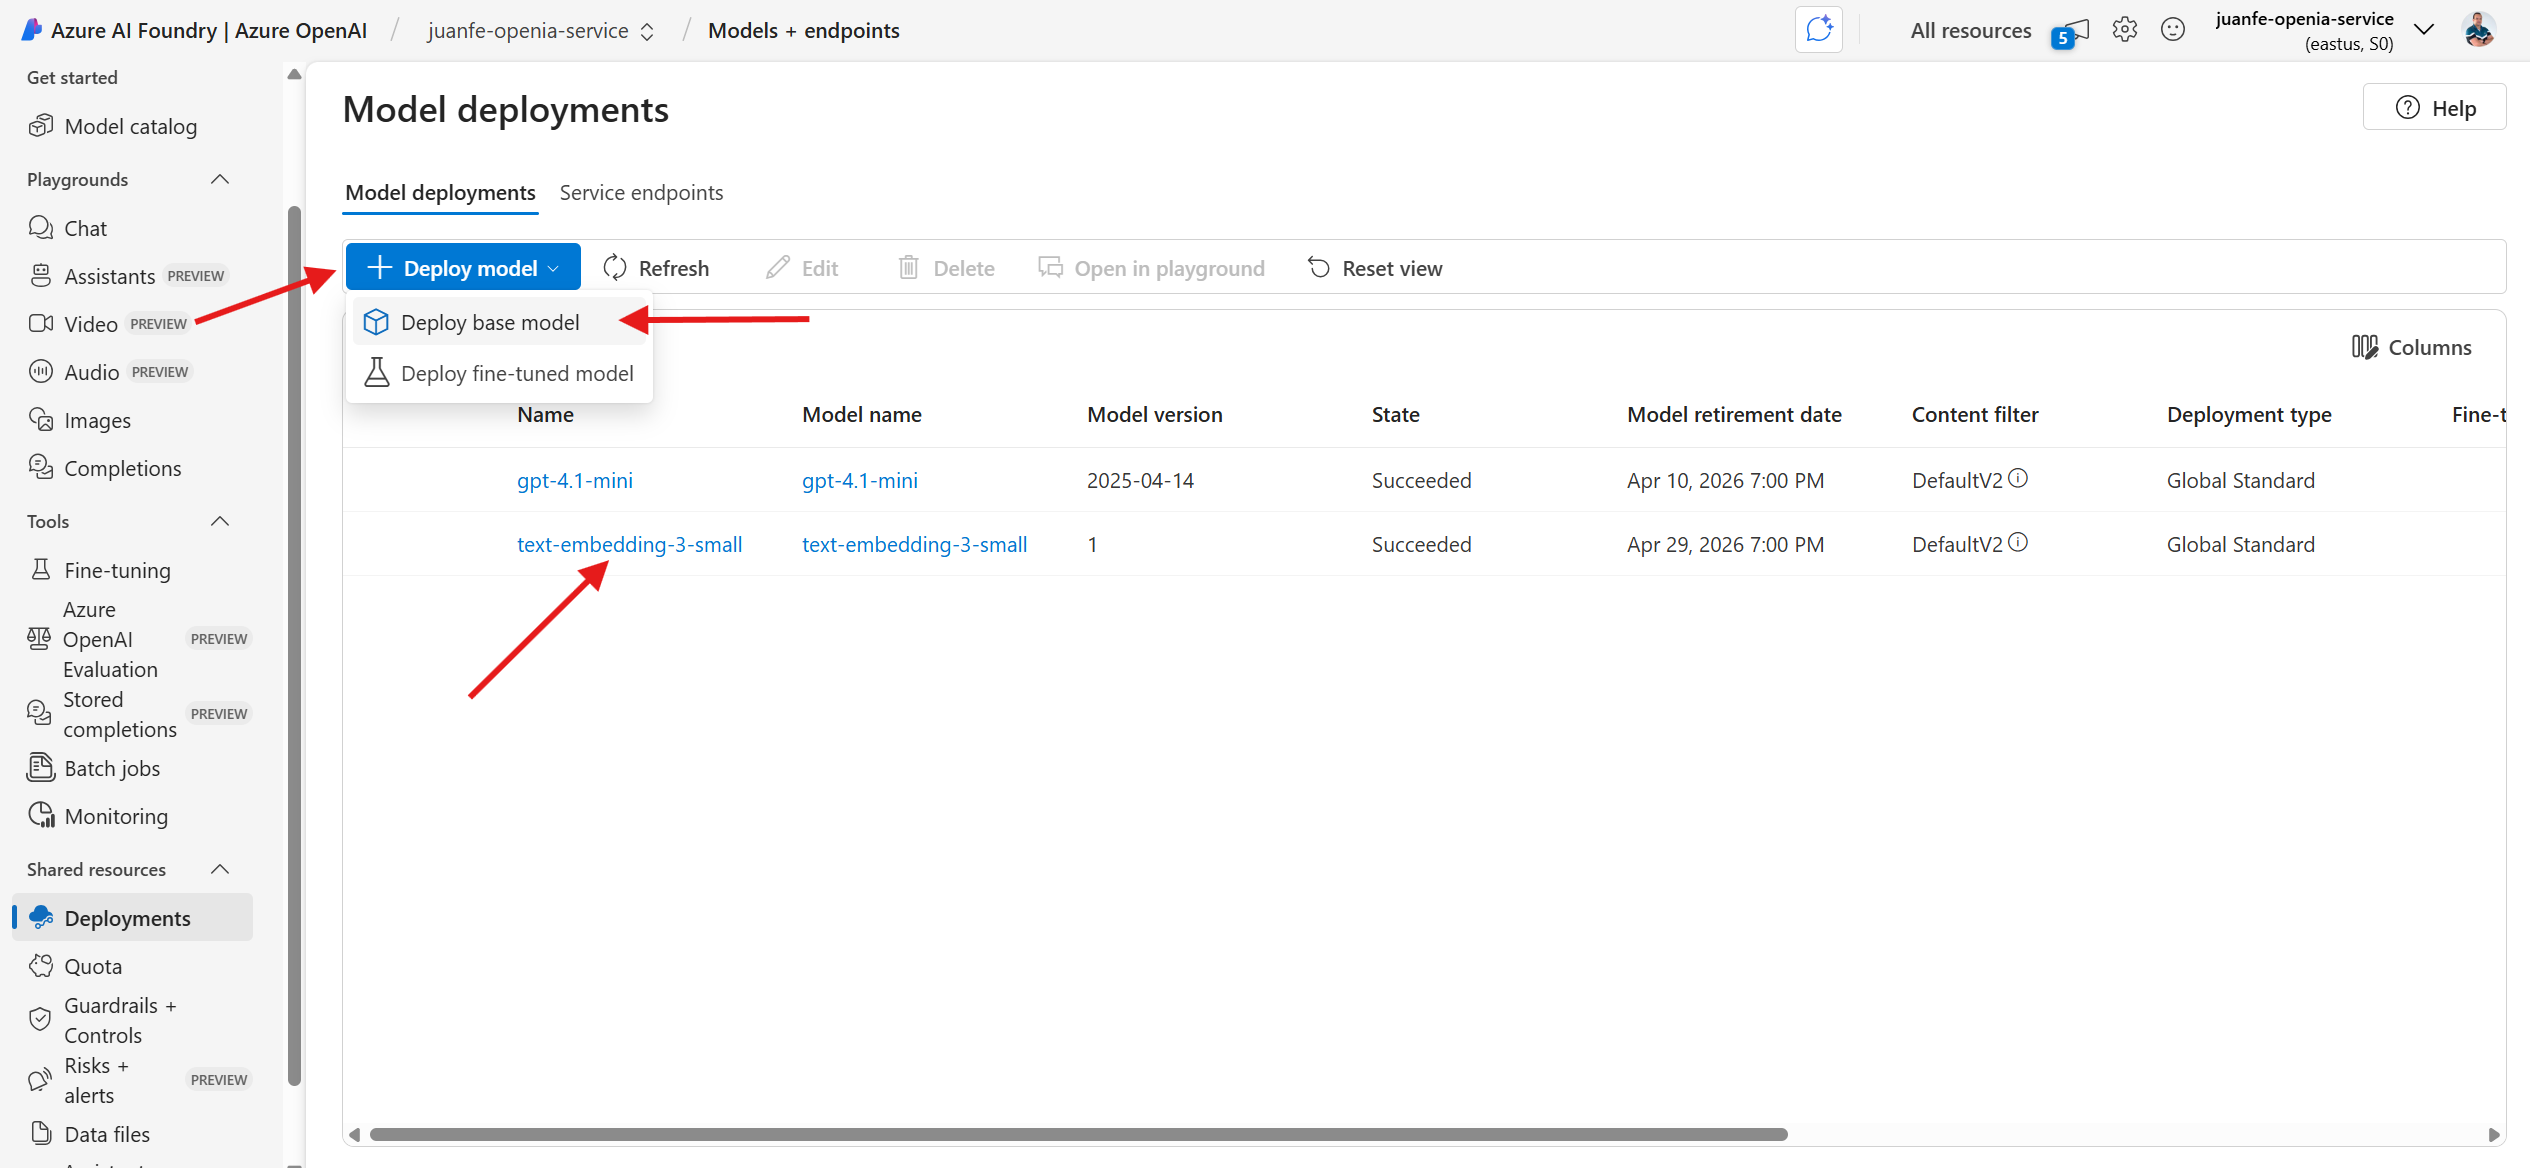Open the Batch jobs tool
This screenshot has height=1168, width=2530.
point(112,768)
